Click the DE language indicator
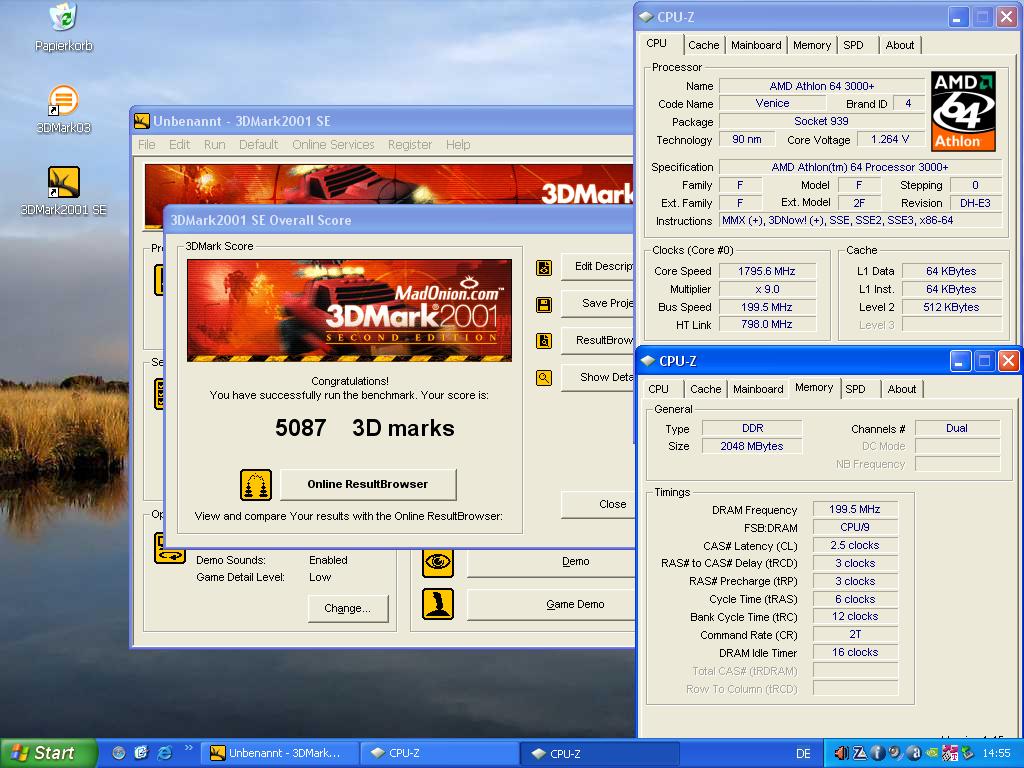 (x=803, y=754)
